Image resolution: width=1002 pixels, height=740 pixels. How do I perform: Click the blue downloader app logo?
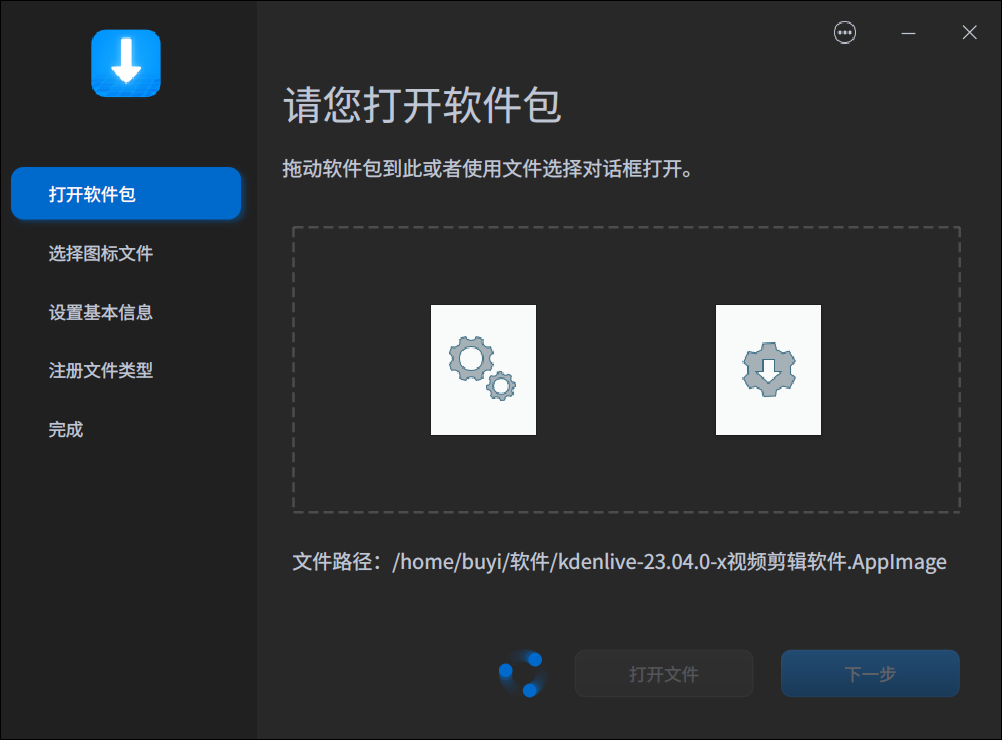point(126,63)
